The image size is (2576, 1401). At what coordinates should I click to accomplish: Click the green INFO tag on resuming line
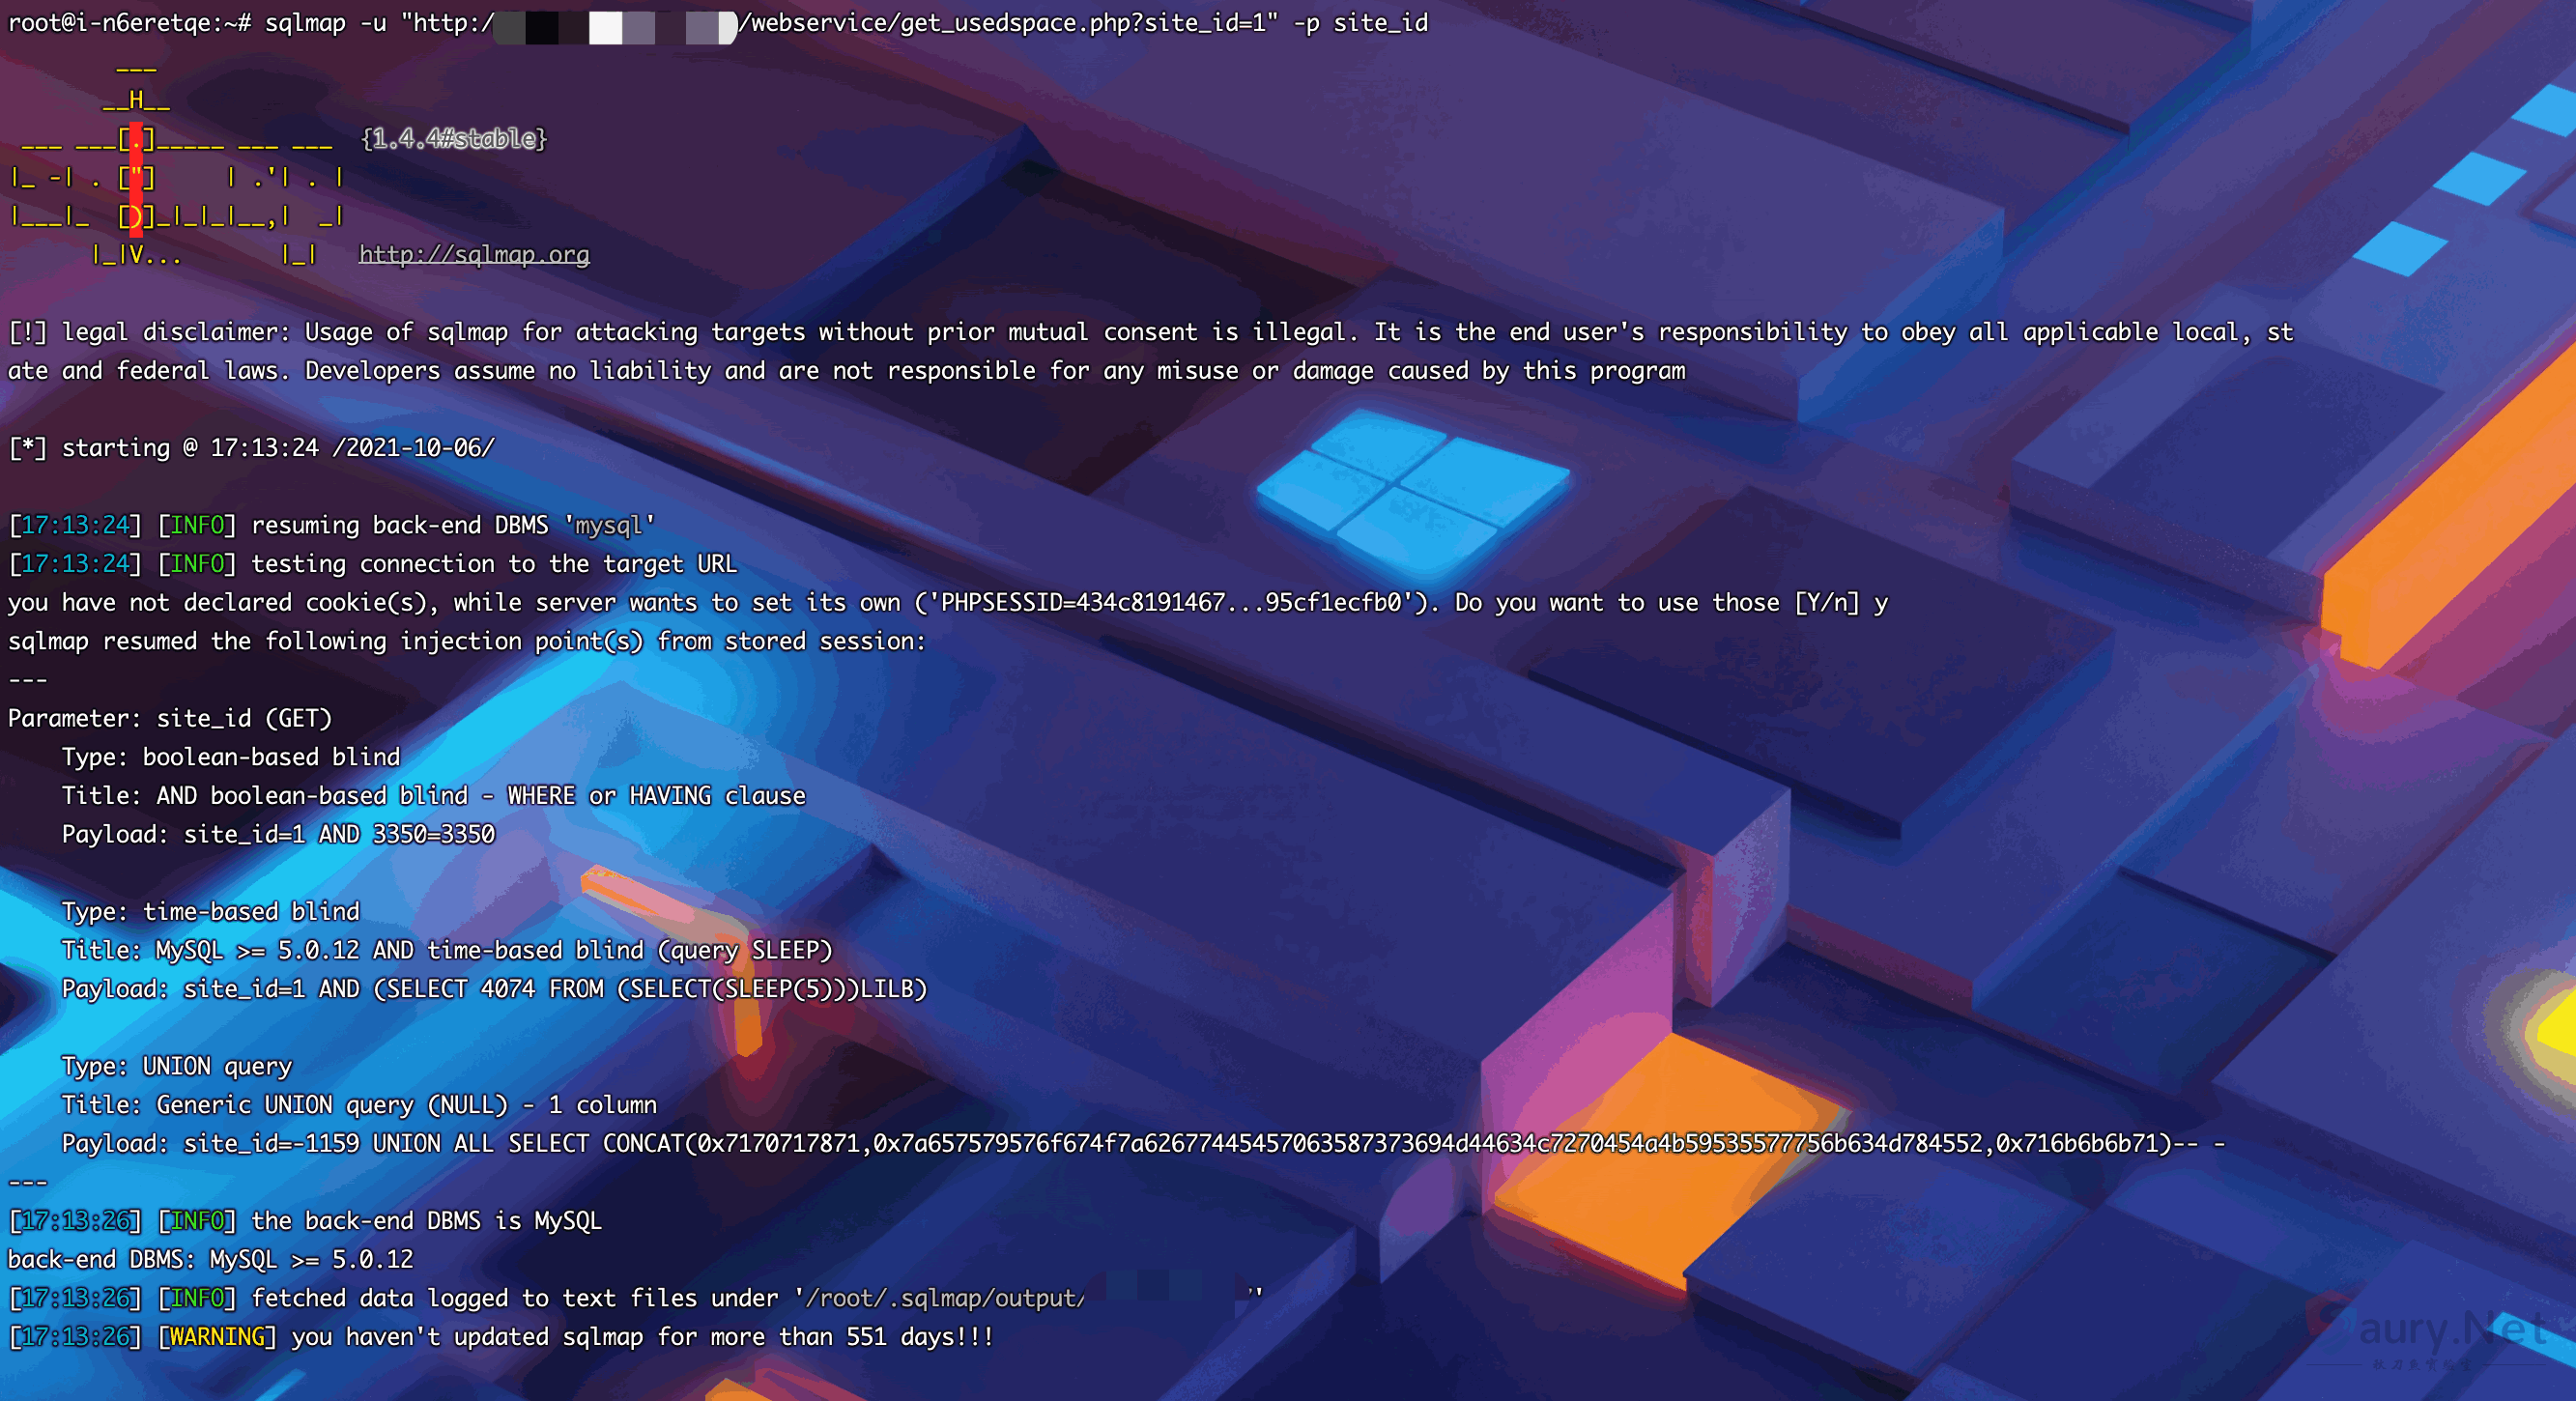(x=197, y=526)
